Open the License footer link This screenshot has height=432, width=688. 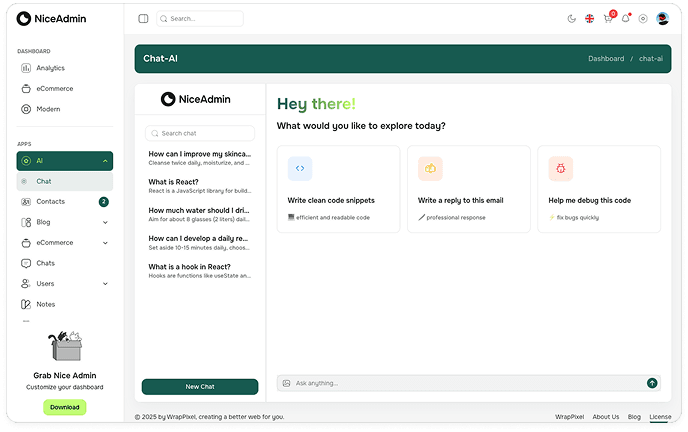[x=660, y=417]
